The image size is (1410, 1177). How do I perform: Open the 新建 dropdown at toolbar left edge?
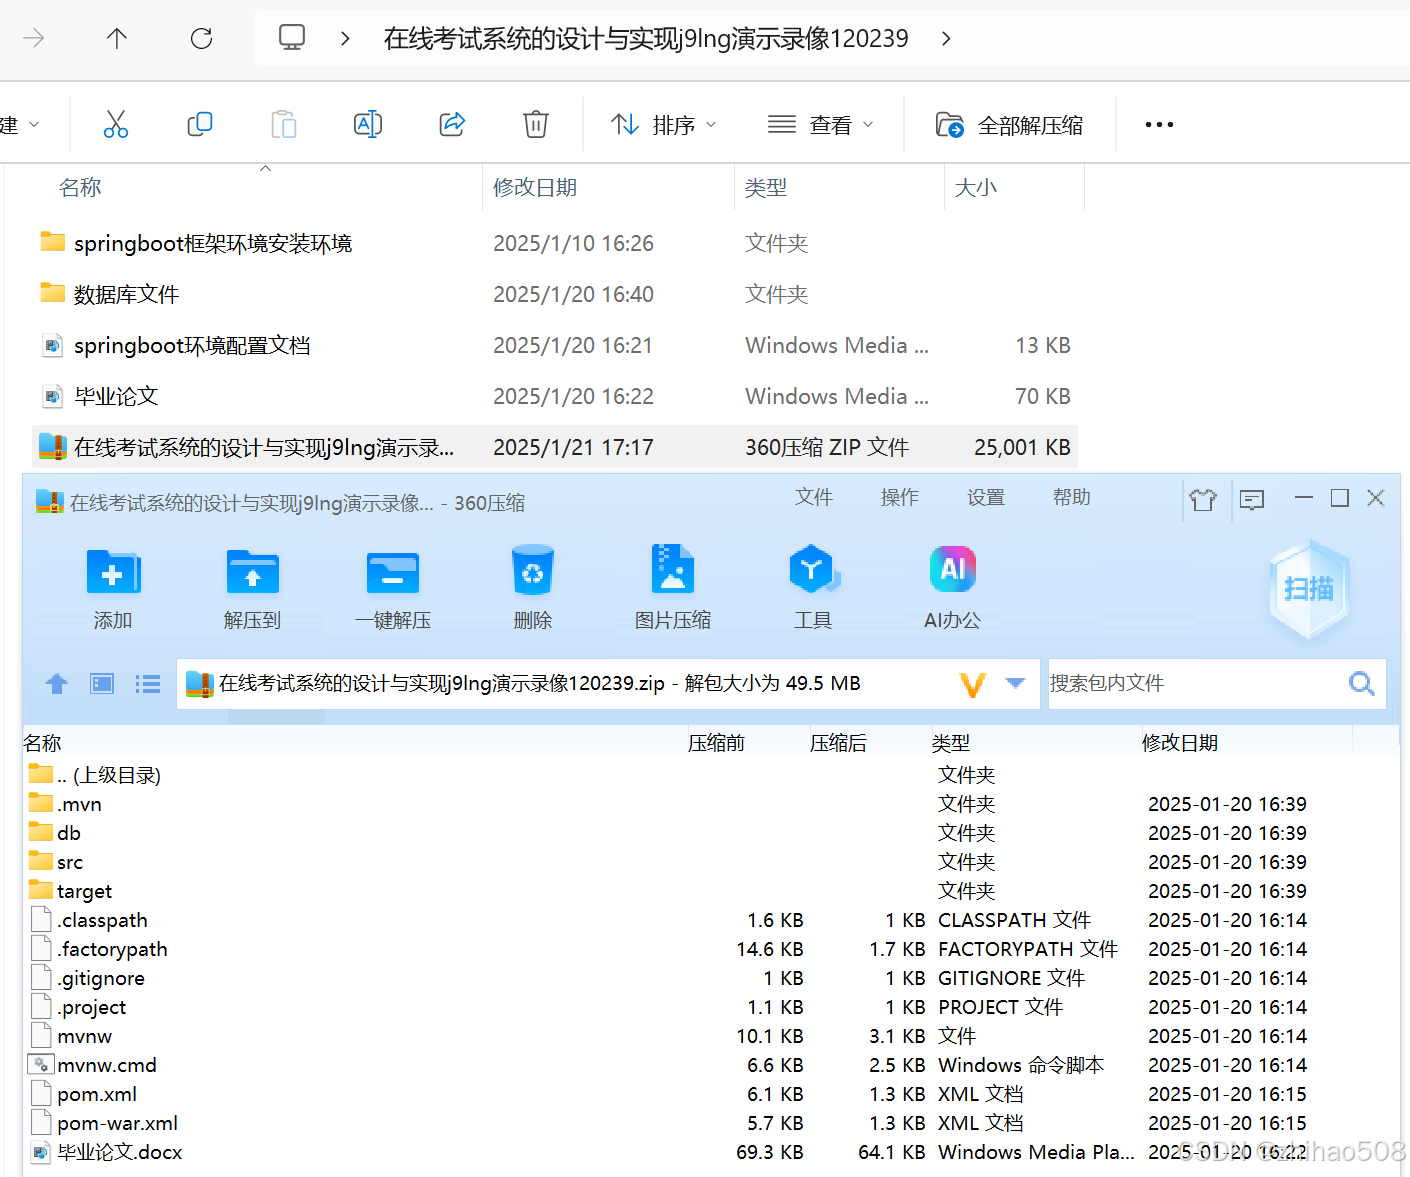(x=19, y=125)
